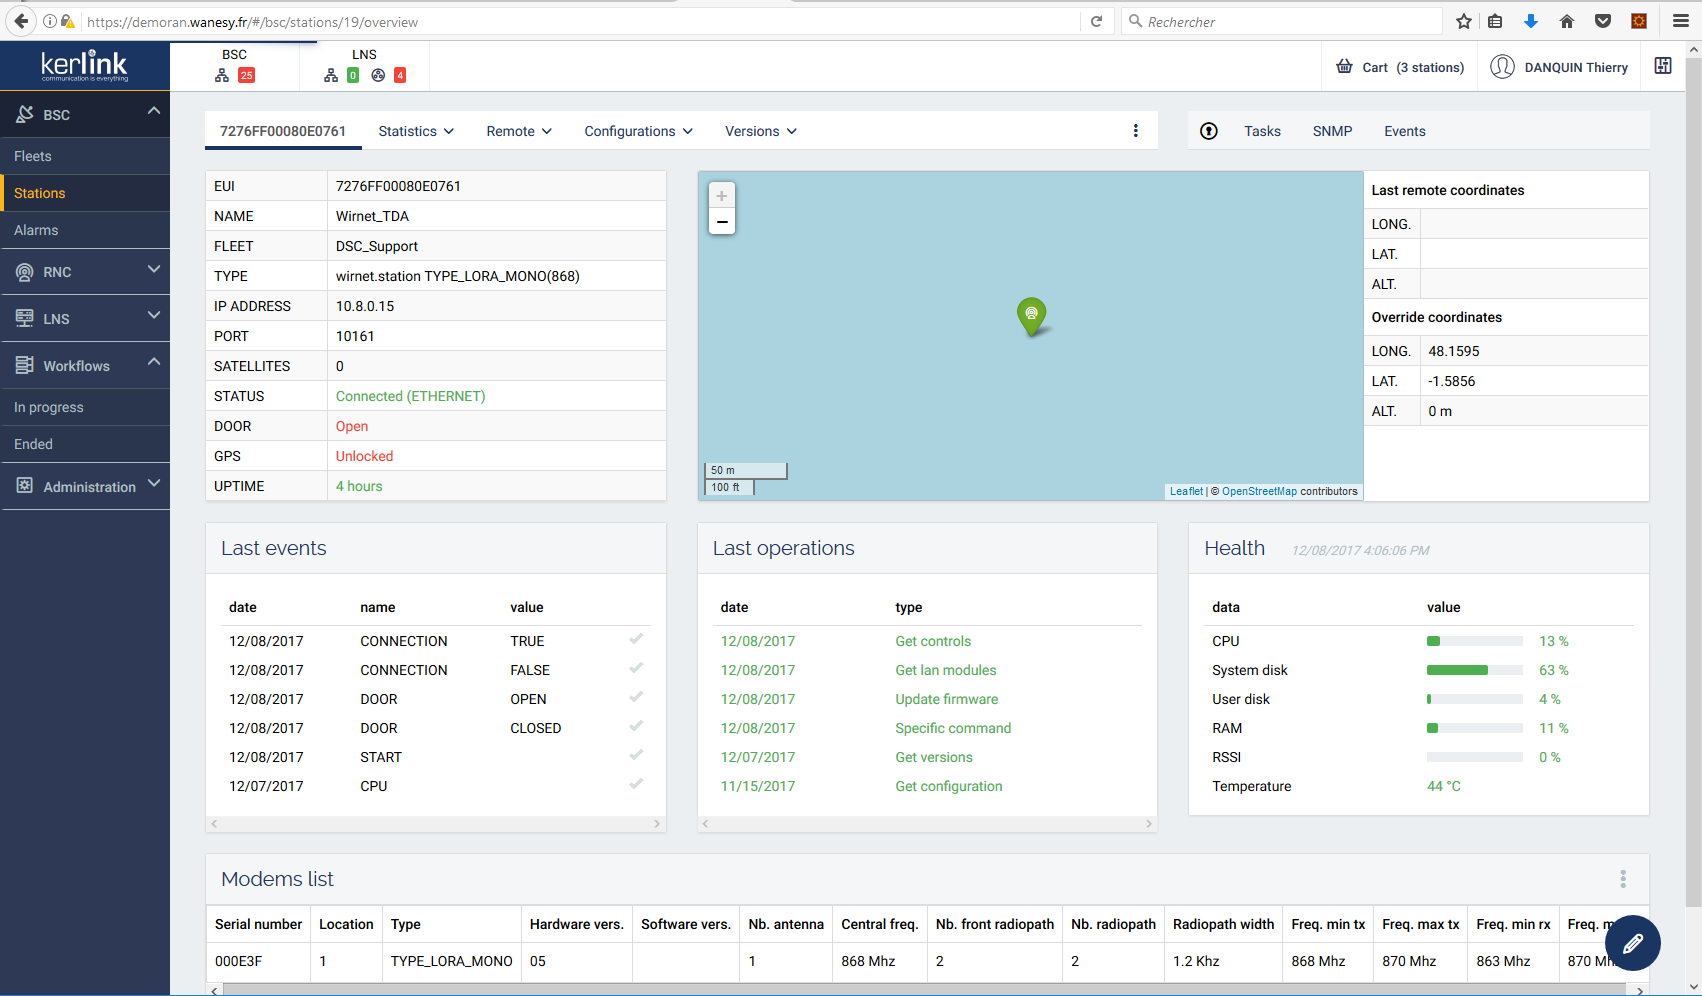Zoom out on the map
The height and width of the screenshot is (996, 1702).
(x=721, y=222)
